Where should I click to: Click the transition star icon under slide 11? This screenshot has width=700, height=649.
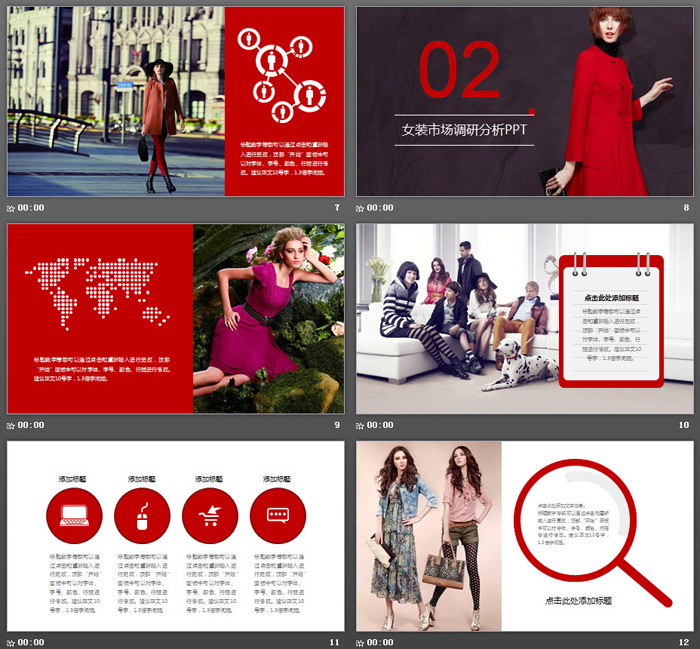click(x=11, y=642)
